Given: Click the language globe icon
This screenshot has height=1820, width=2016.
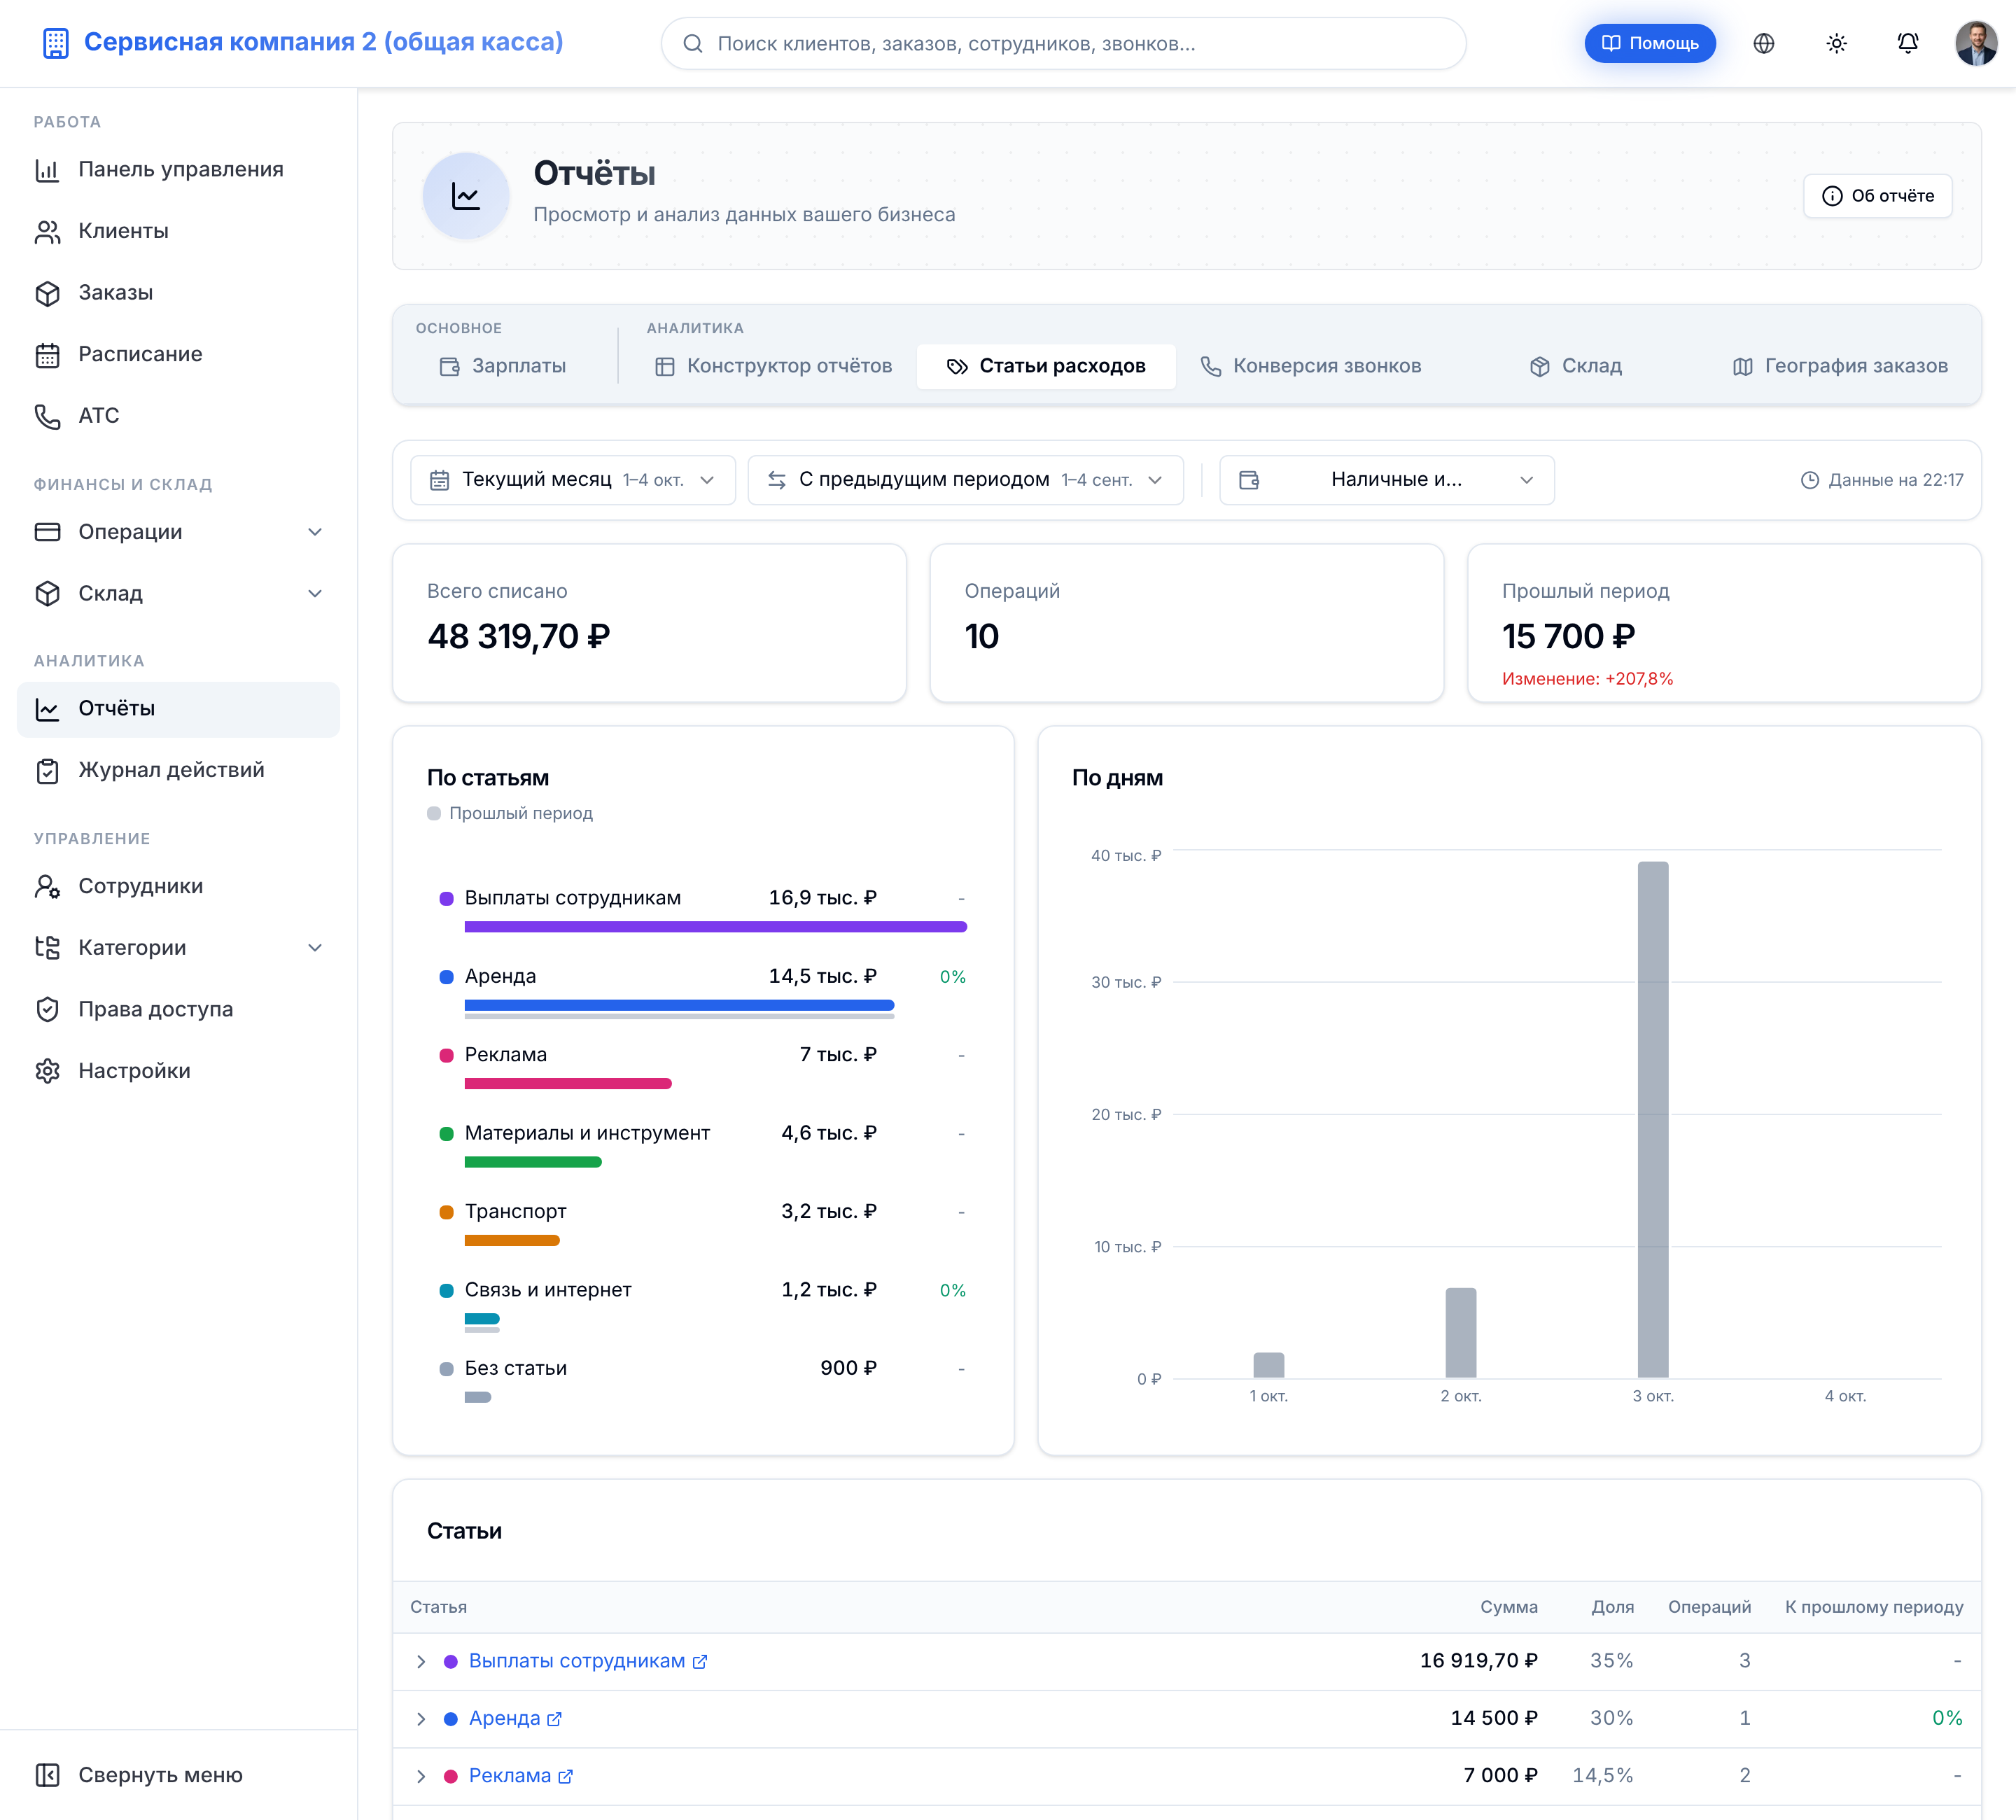Looking at the screenshot, I should click(x=1764, y=43).
